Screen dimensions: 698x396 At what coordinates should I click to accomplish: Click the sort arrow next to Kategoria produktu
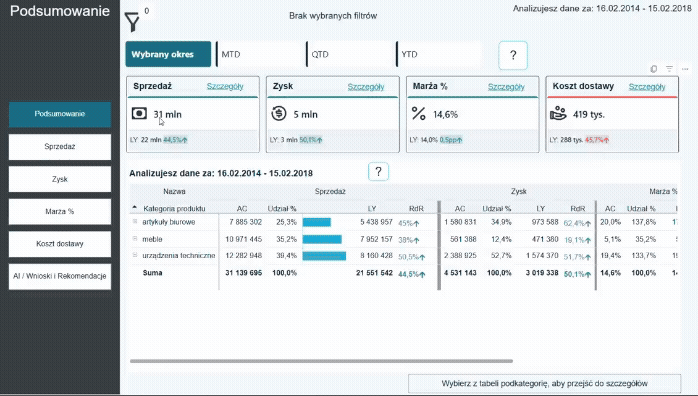(x=134, y=207)
